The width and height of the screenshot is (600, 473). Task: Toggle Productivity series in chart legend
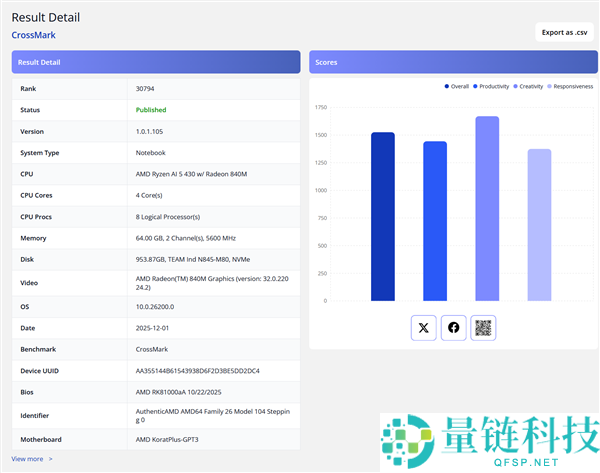491,87
